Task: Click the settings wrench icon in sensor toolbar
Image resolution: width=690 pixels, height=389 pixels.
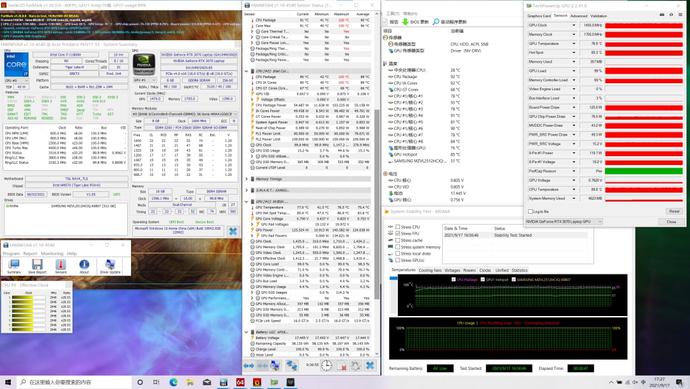Action: (356, 365)
